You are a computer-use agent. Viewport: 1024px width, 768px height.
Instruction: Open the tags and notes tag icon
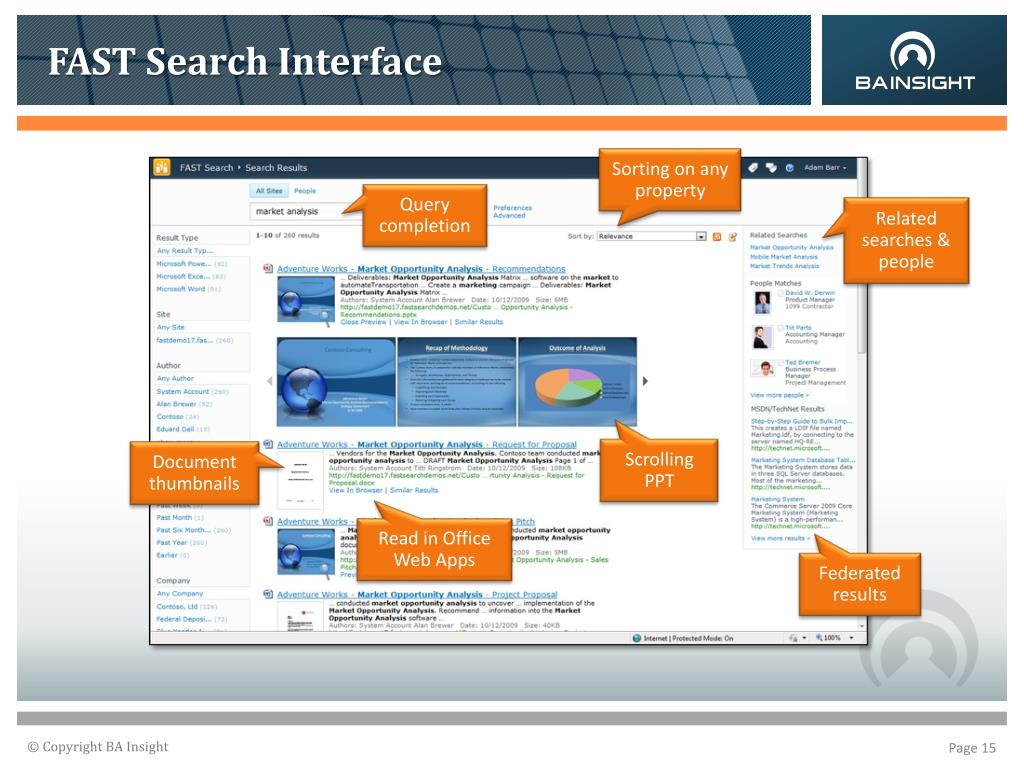753,168
